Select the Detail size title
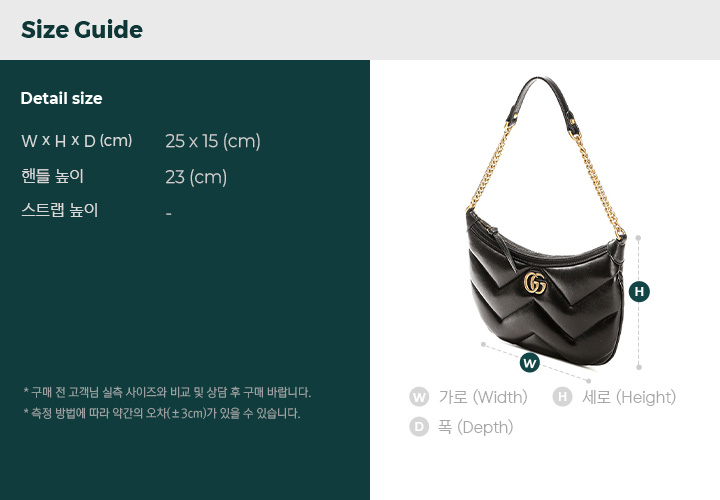This screenshot has width=720, height=500. 62,98
